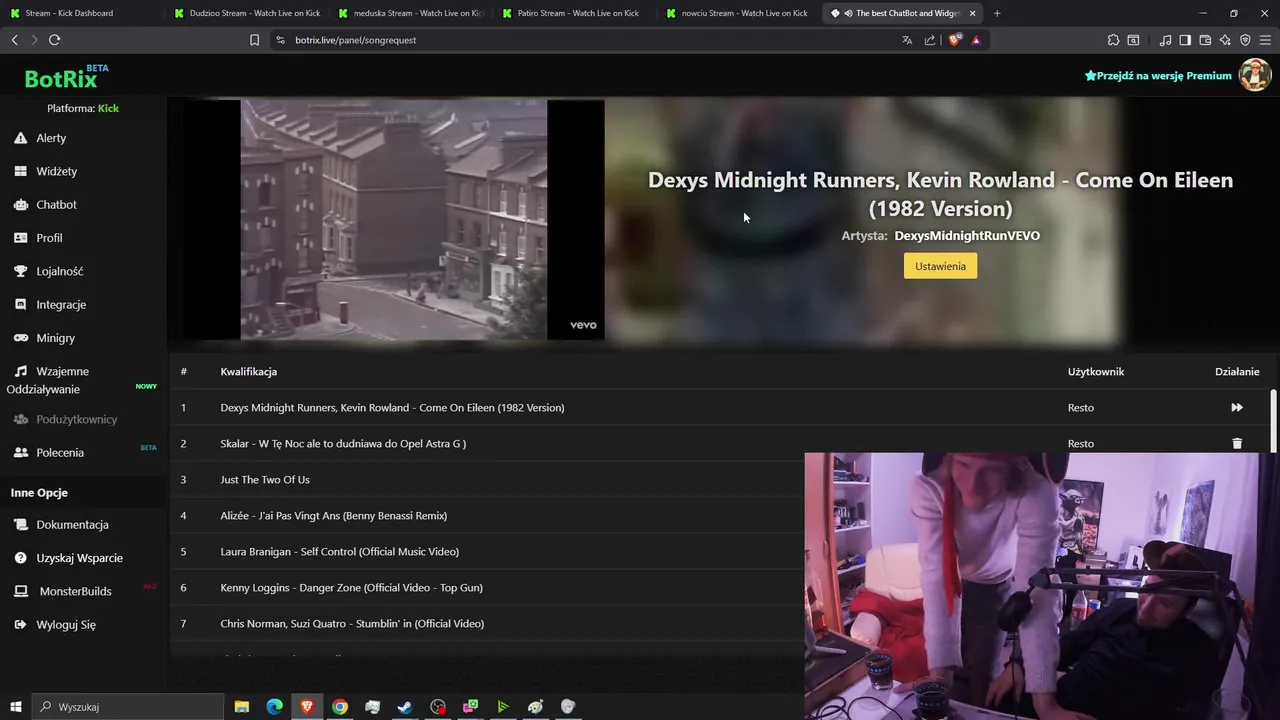This screenshot has height=720, width=1280.
Task: Delete the Skalar song with trash icon
Action: click(x=1237, y=443)
